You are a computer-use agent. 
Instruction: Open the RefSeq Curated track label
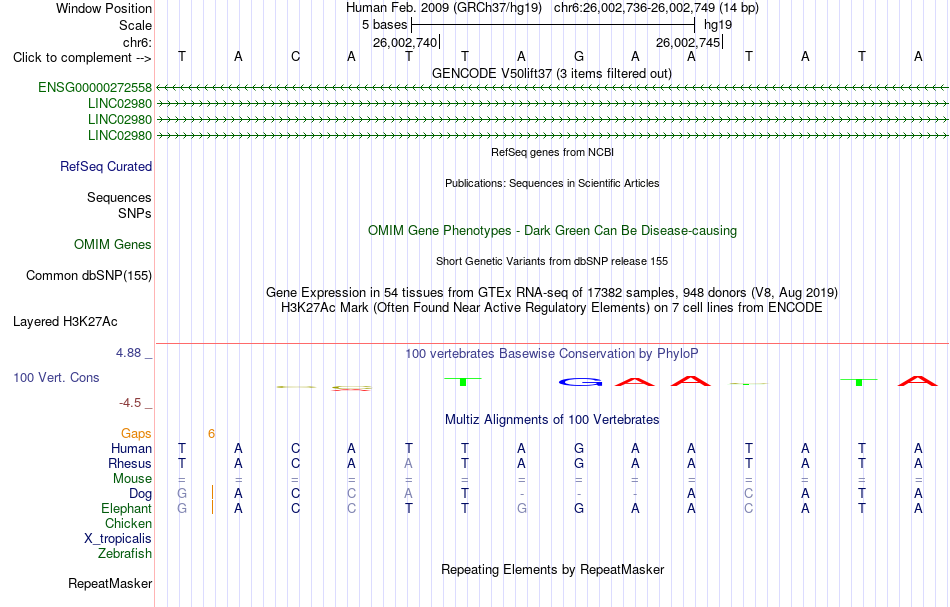105,167
